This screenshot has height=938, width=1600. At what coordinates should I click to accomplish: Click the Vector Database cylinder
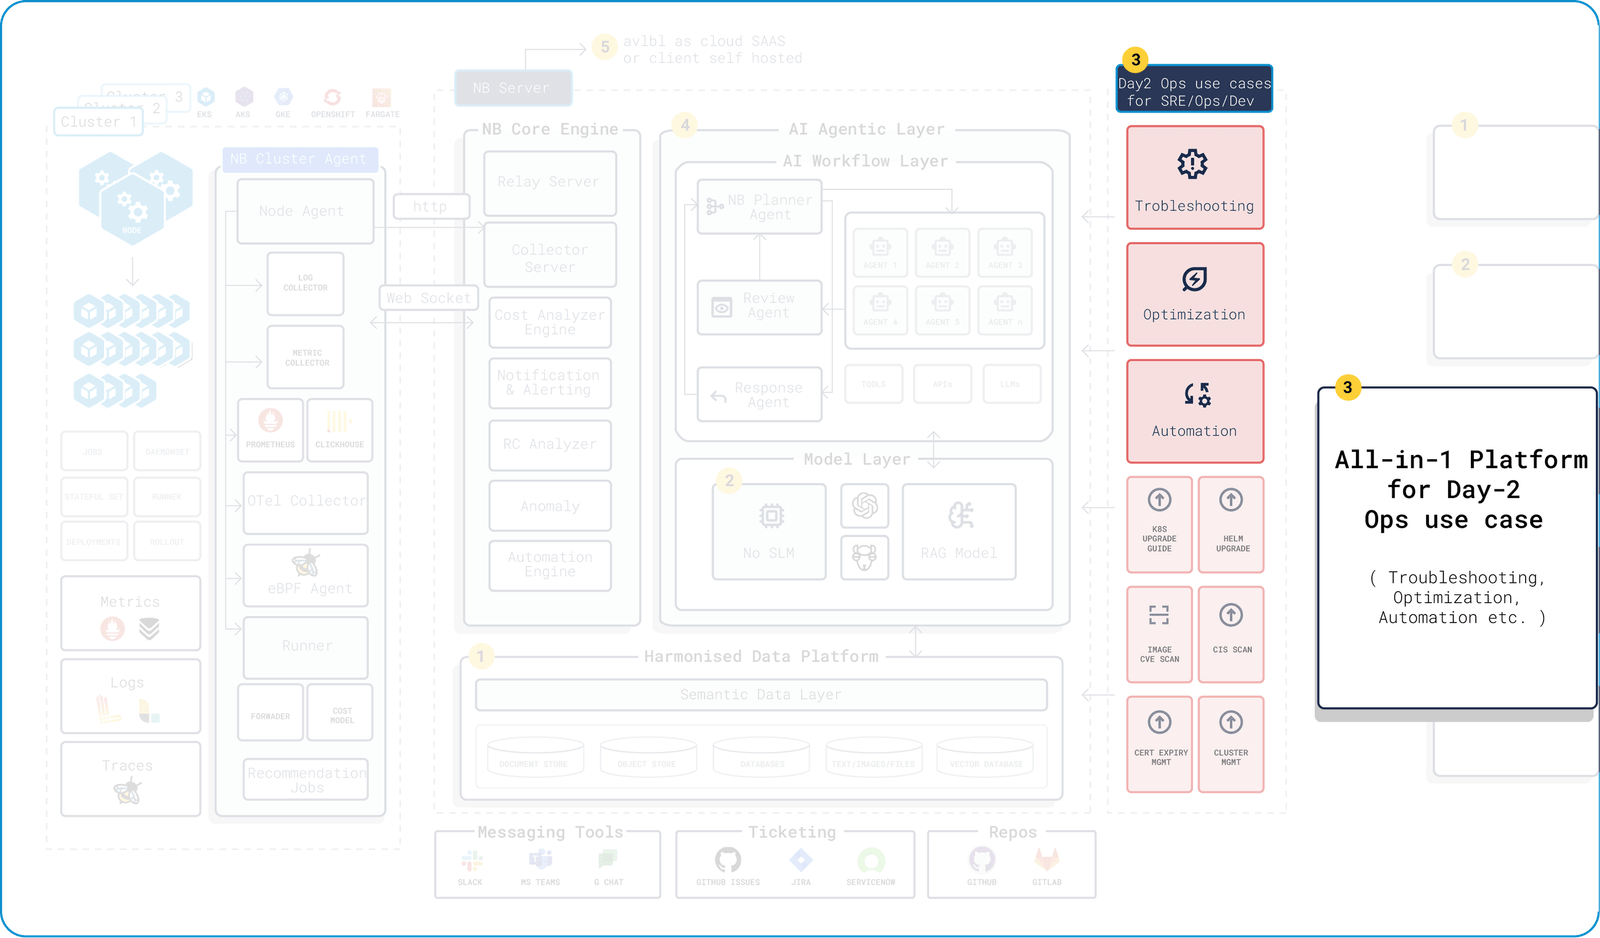tap(985, 756)
